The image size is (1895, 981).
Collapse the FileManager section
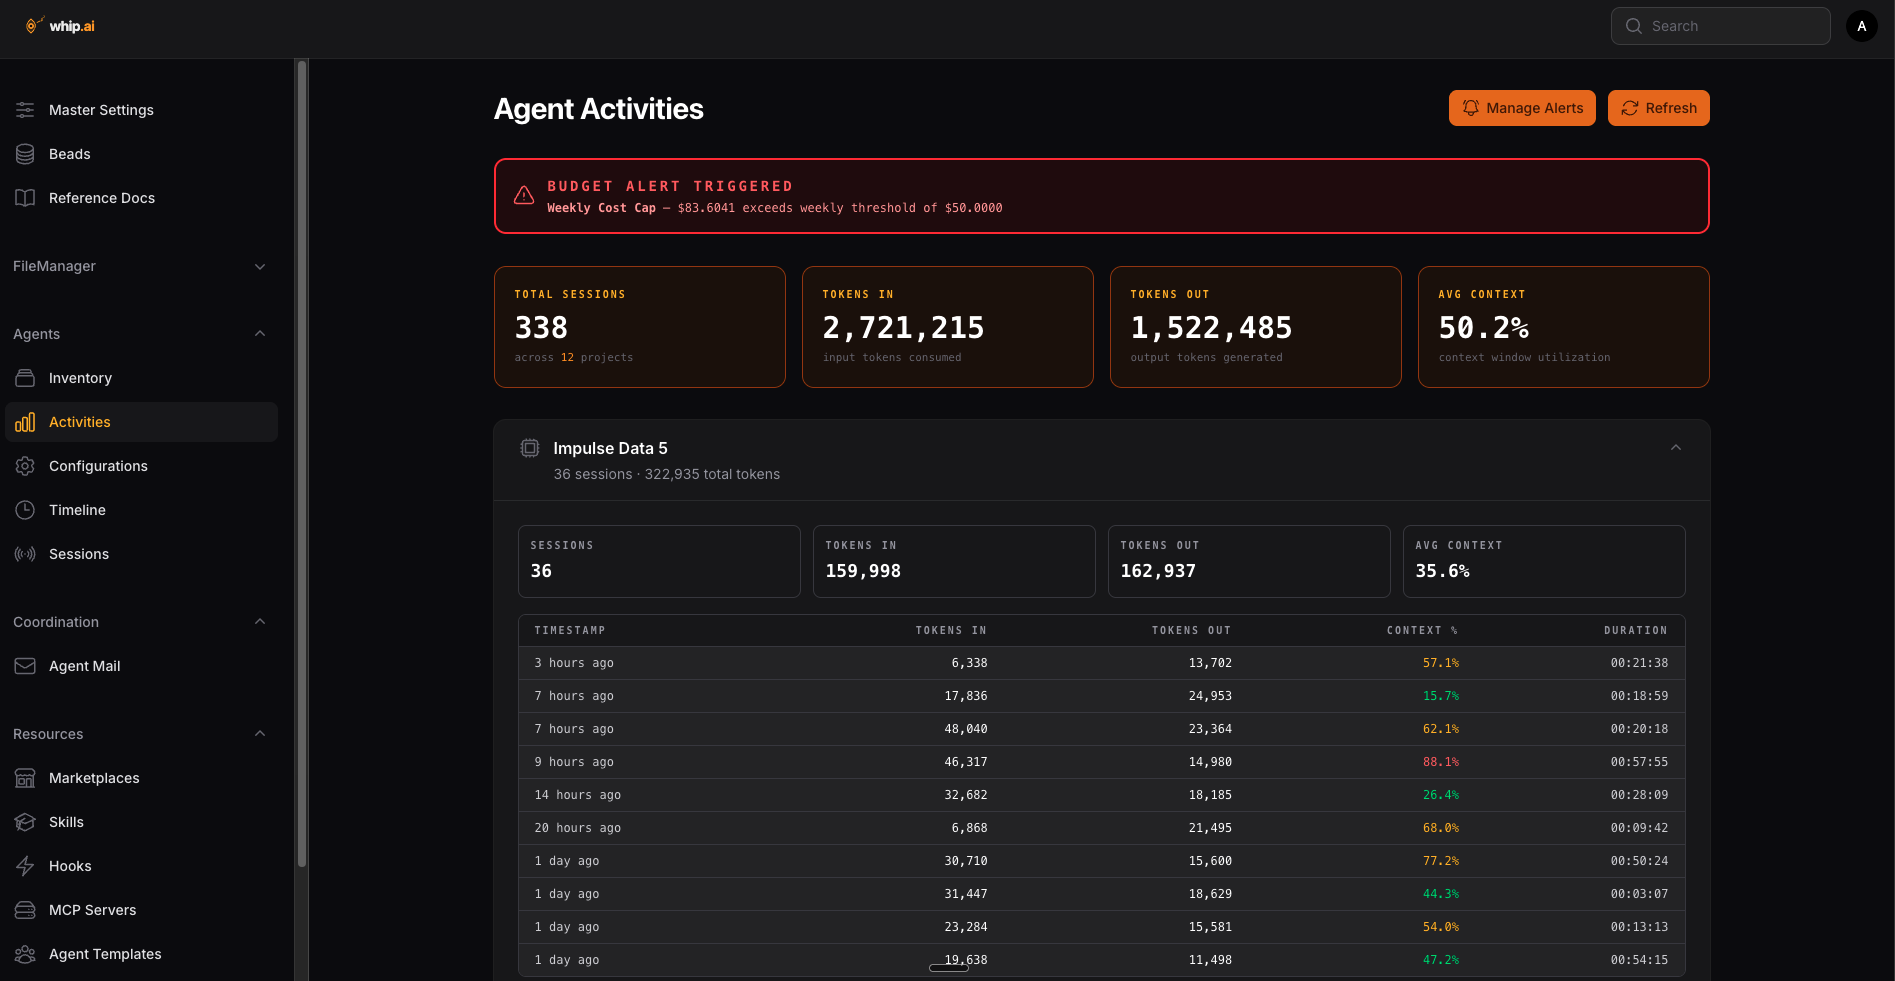coord(260,267)
